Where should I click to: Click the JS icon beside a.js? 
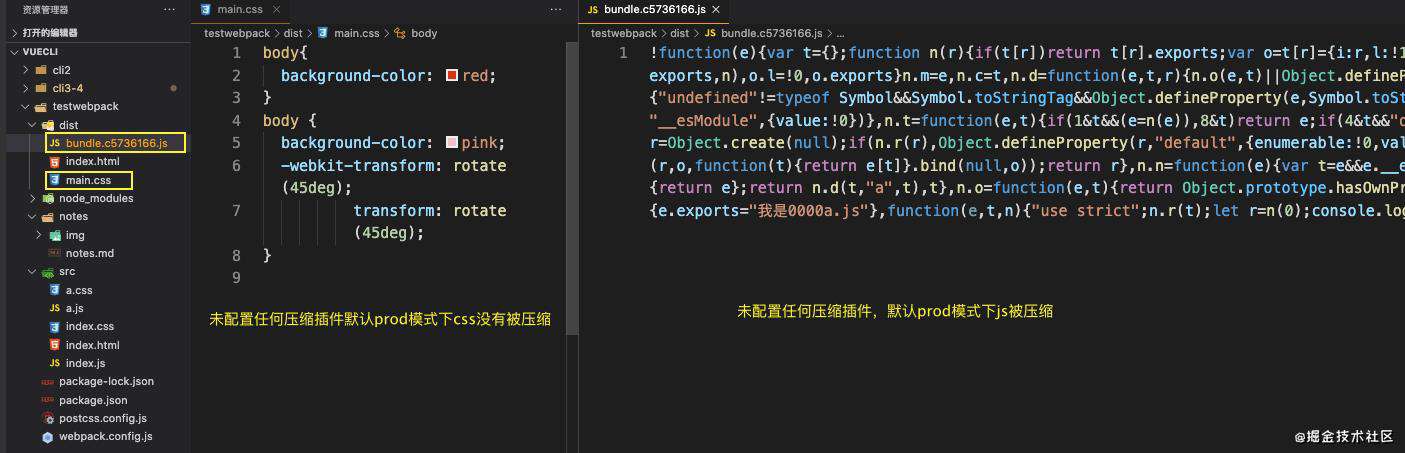54,308
